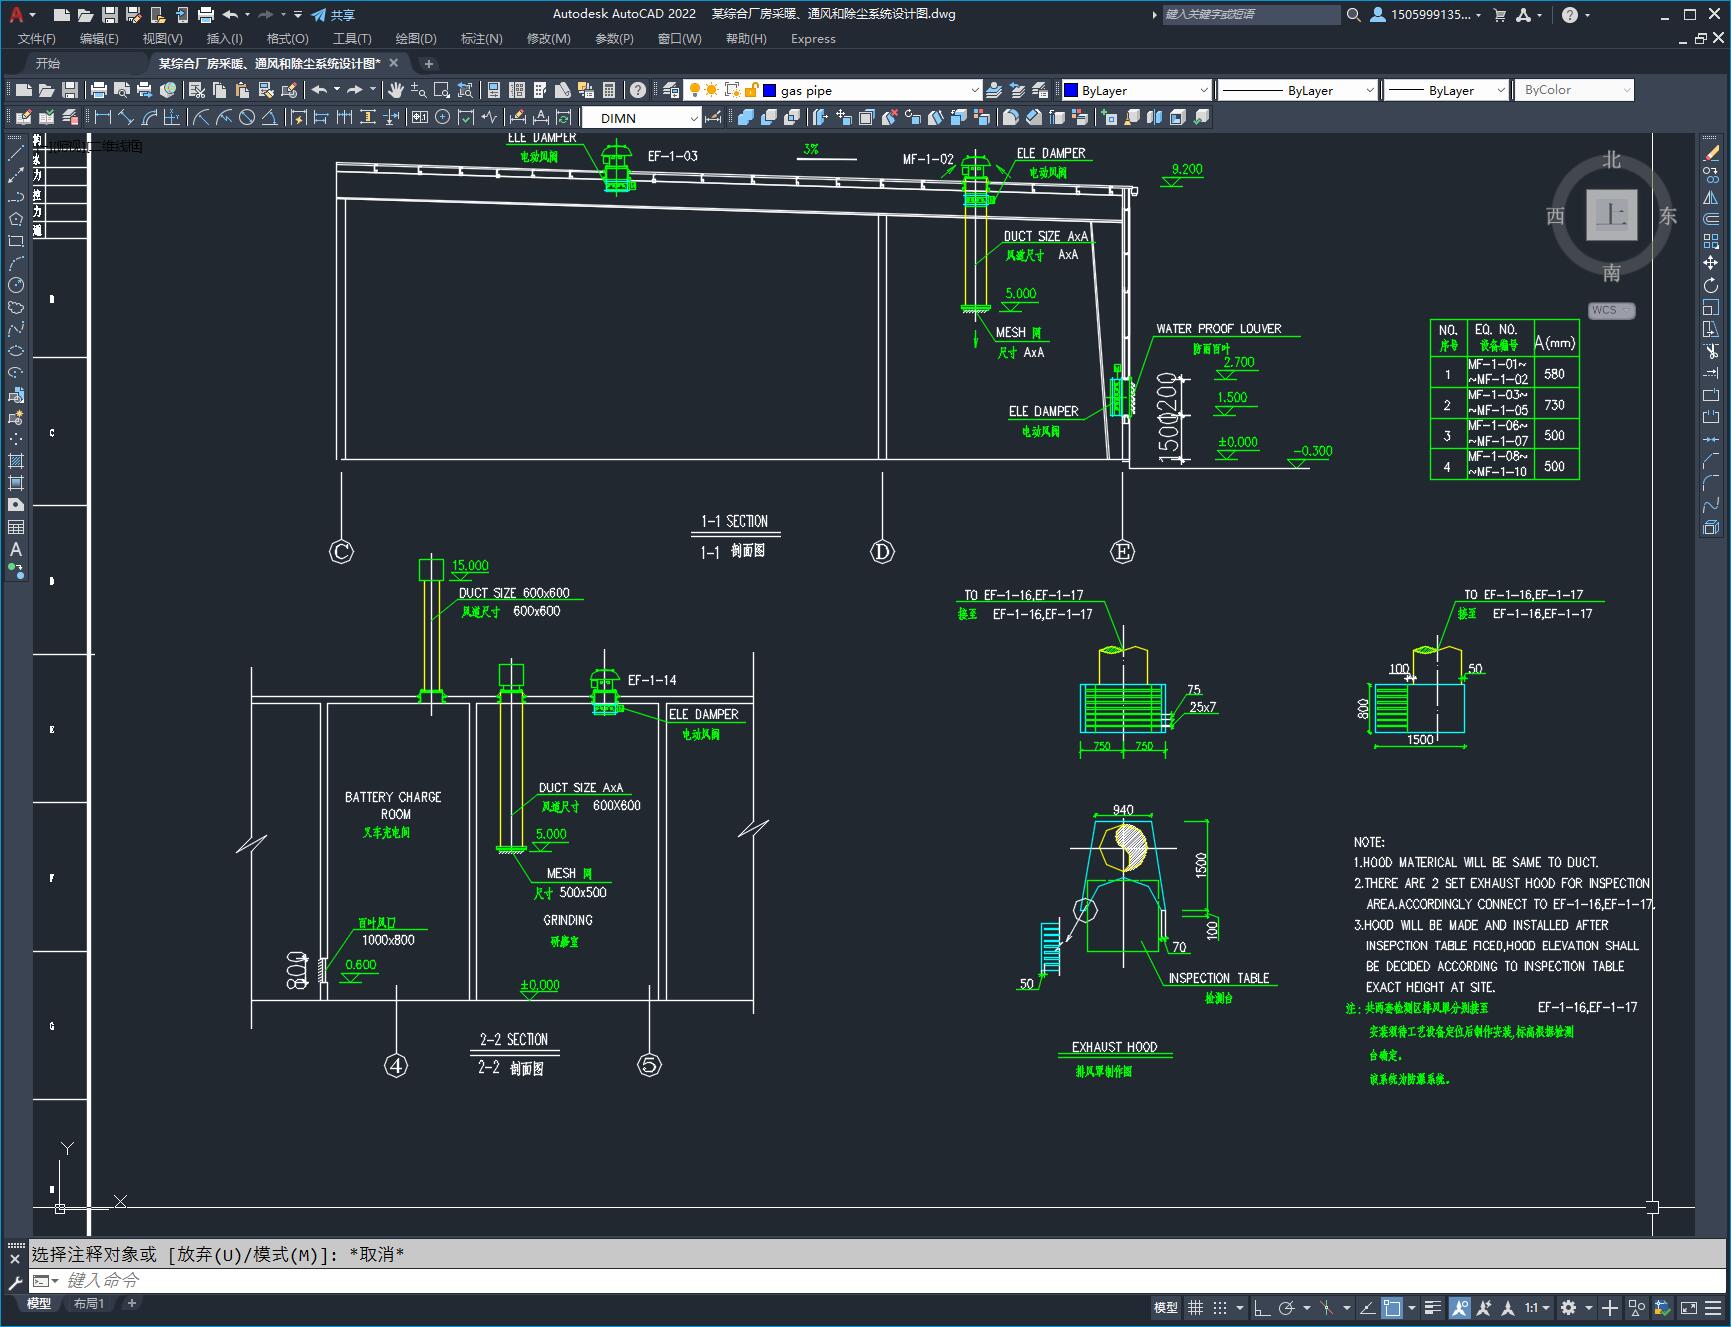Click the Help question mark toolbar icon

[638, 90]
